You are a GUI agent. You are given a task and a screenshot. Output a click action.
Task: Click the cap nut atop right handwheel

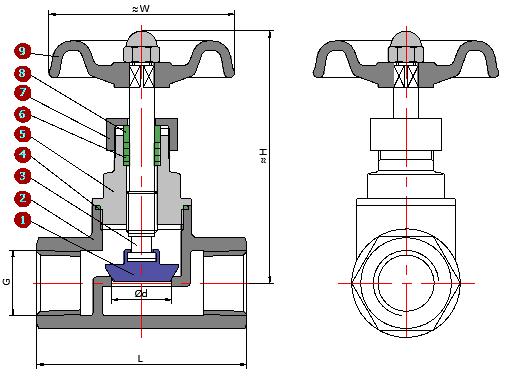[x=406, y=47]
